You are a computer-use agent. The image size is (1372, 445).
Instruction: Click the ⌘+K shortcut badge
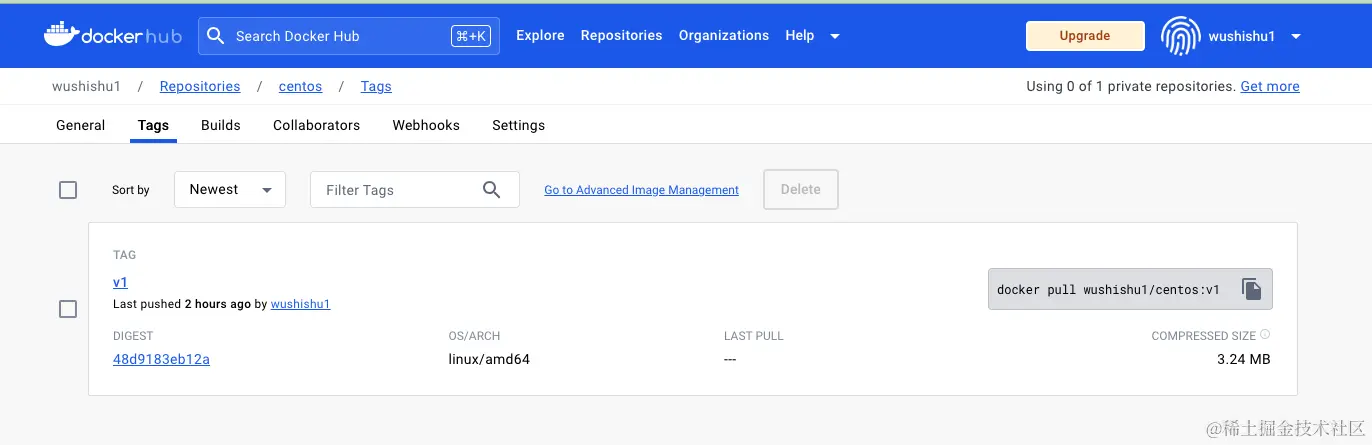471,36
